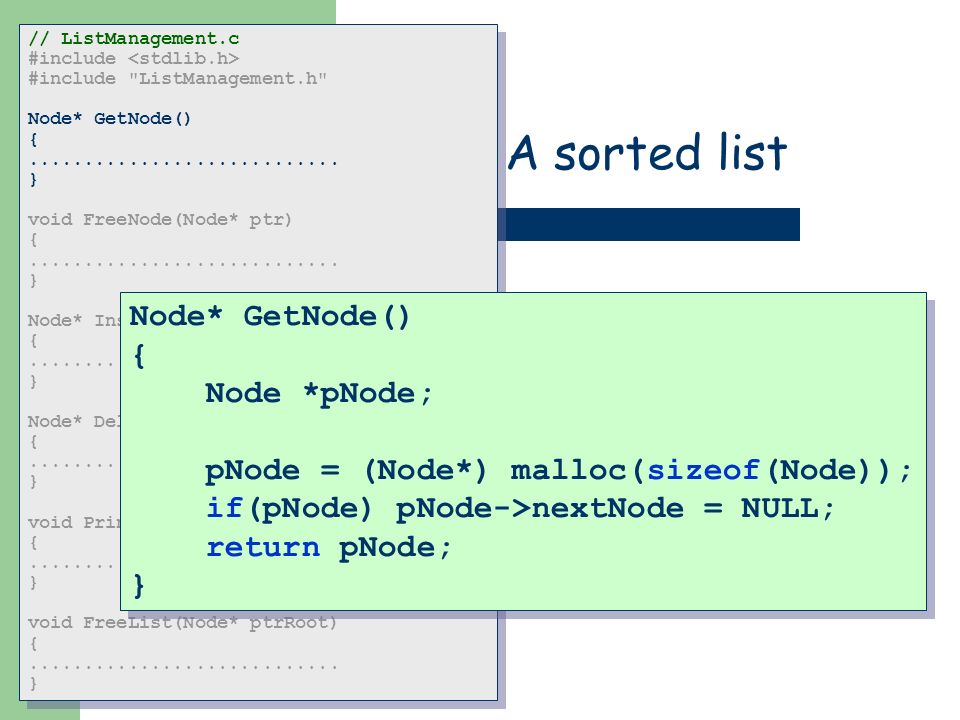960x720 pixels.
Task: Click the large 'Node* GetNode()' heading in green box
Action: pyautogui.click(x=269, y=317)
